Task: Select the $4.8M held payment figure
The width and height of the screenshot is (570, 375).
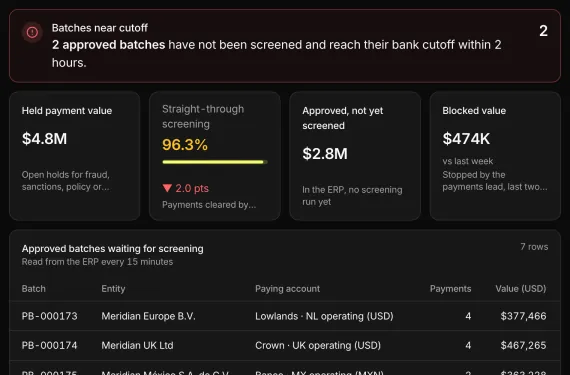Action: [x=44, y=139]
